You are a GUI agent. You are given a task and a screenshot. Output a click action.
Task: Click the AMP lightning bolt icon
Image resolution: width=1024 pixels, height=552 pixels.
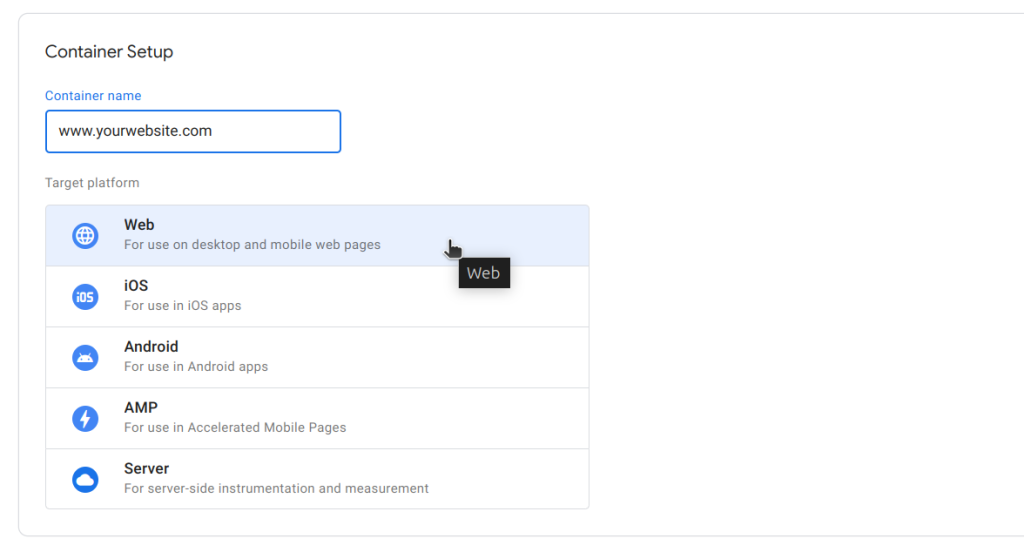[x=85, y=418]
